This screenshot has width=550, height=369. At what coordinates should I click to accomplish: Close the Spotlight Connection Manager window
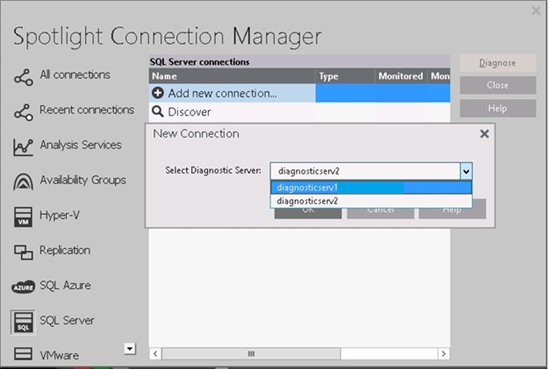pos(536,11)
